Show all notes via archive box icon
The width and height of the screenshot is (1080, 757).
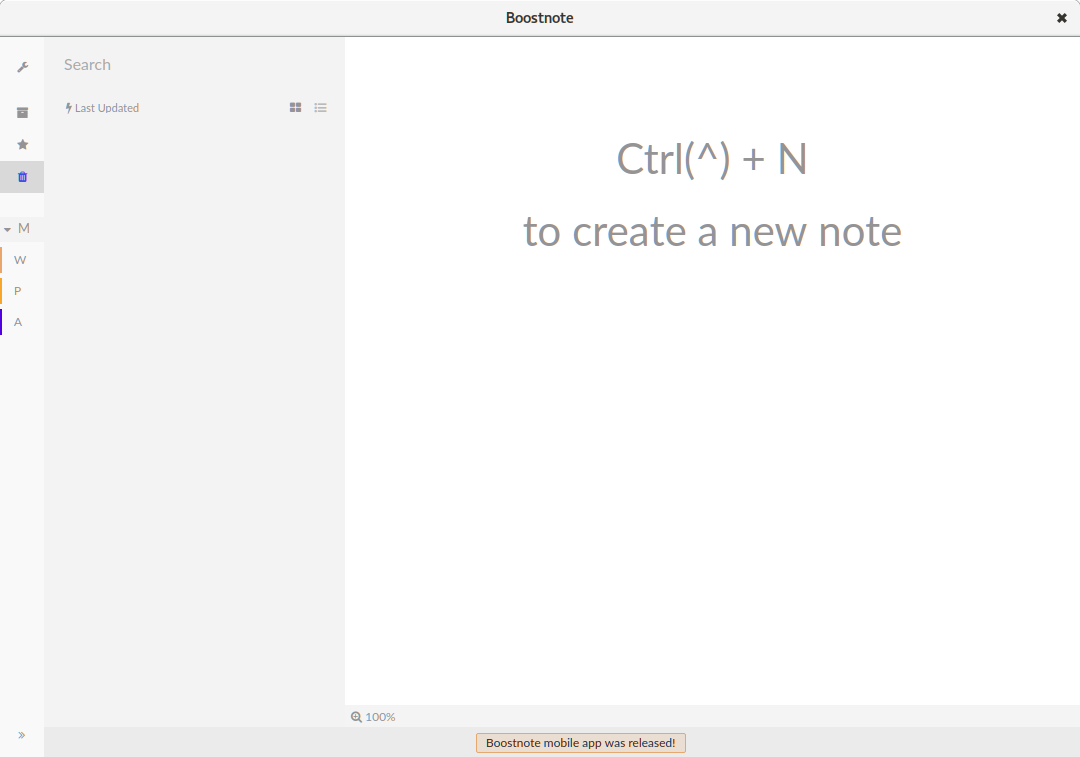22,112
